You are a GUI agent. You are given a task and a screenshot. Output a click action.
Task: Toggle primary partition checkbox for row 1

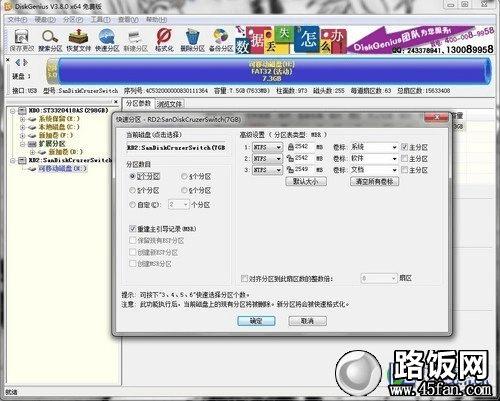point(404,147)
